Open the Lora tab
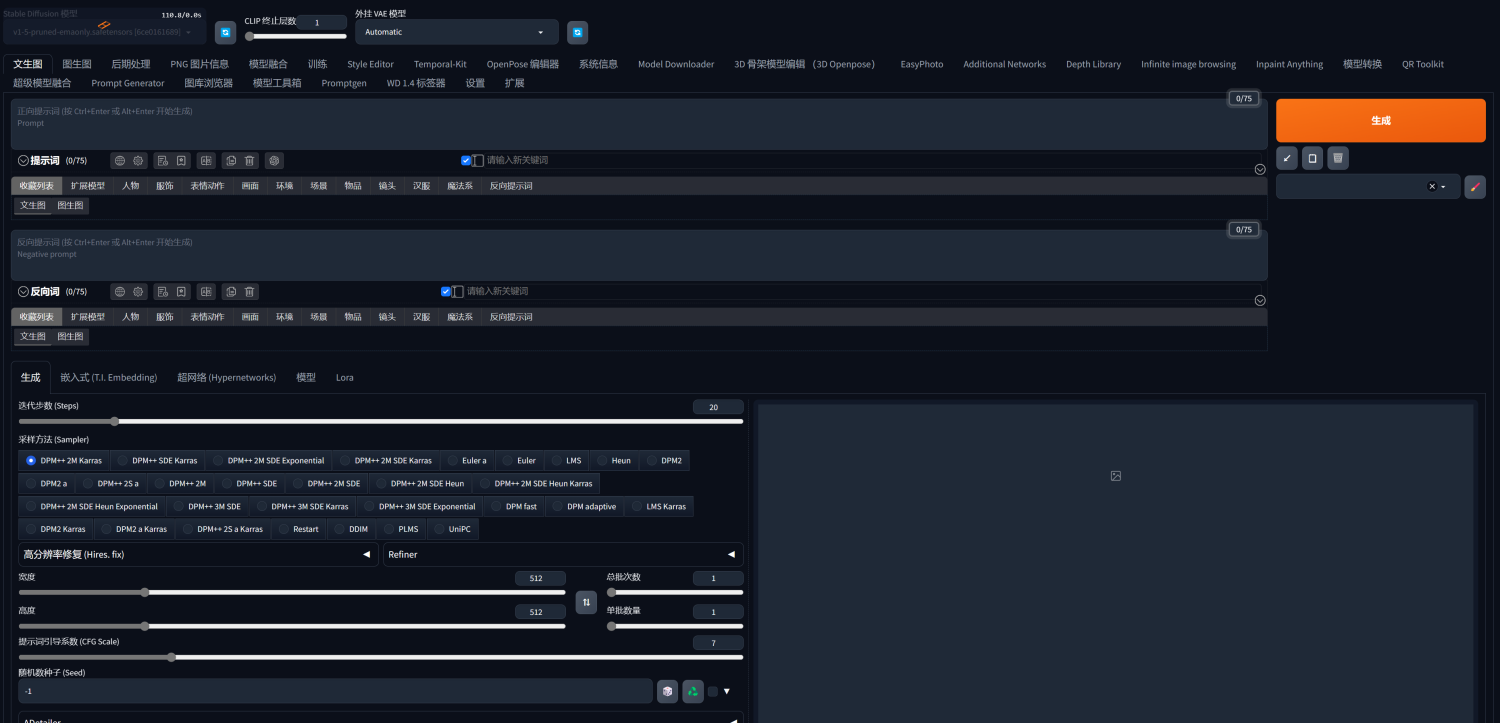The image size is (1500, 723). click(x=345, y=378)
